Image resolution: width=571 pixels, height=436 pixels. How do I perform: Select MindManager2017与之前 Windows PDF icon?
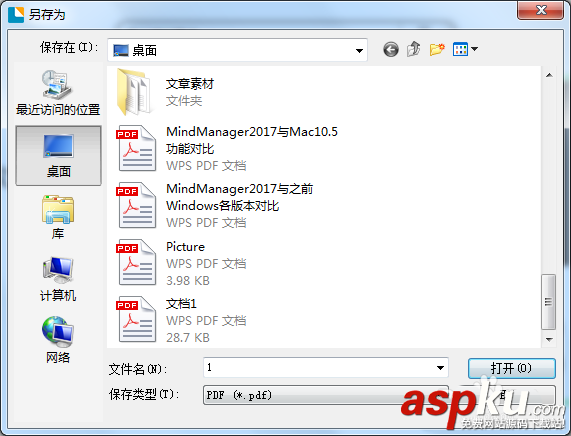[136, 205]
